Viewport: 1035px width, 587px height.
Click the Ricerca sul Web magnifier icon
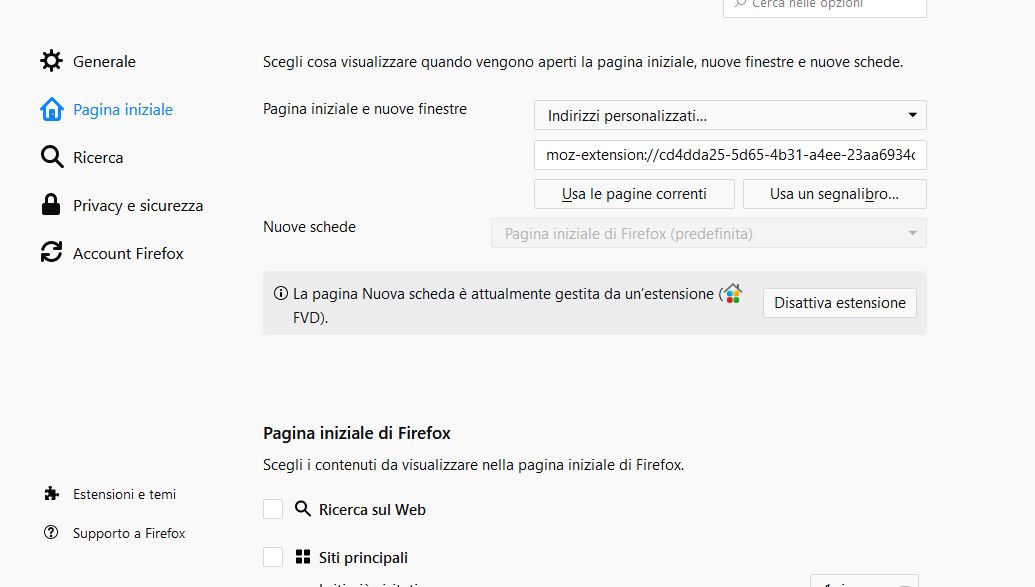tap(302, 508)
